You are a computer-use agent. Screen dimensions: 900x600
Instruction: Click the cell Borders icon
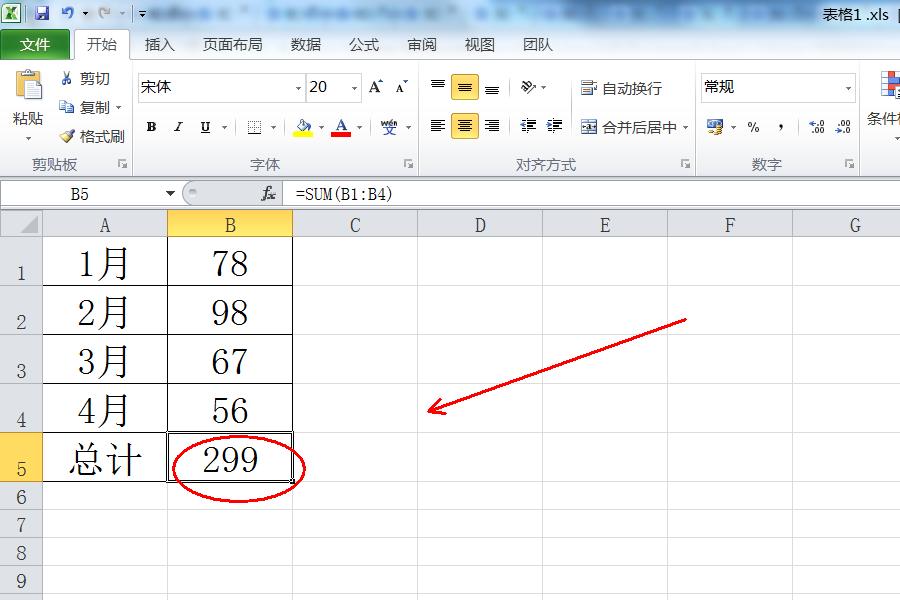click(x=254, y=127)
